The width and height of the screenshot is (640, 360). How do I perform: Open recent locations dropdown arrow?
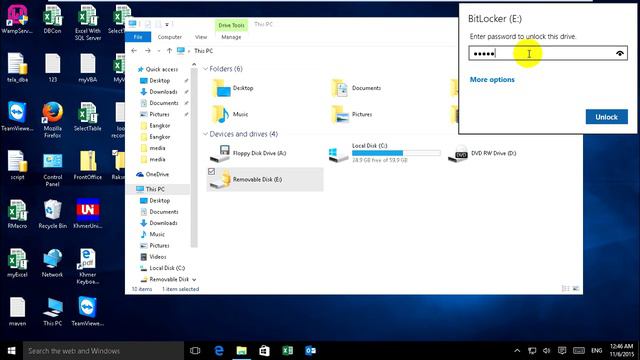coord(159,51)
